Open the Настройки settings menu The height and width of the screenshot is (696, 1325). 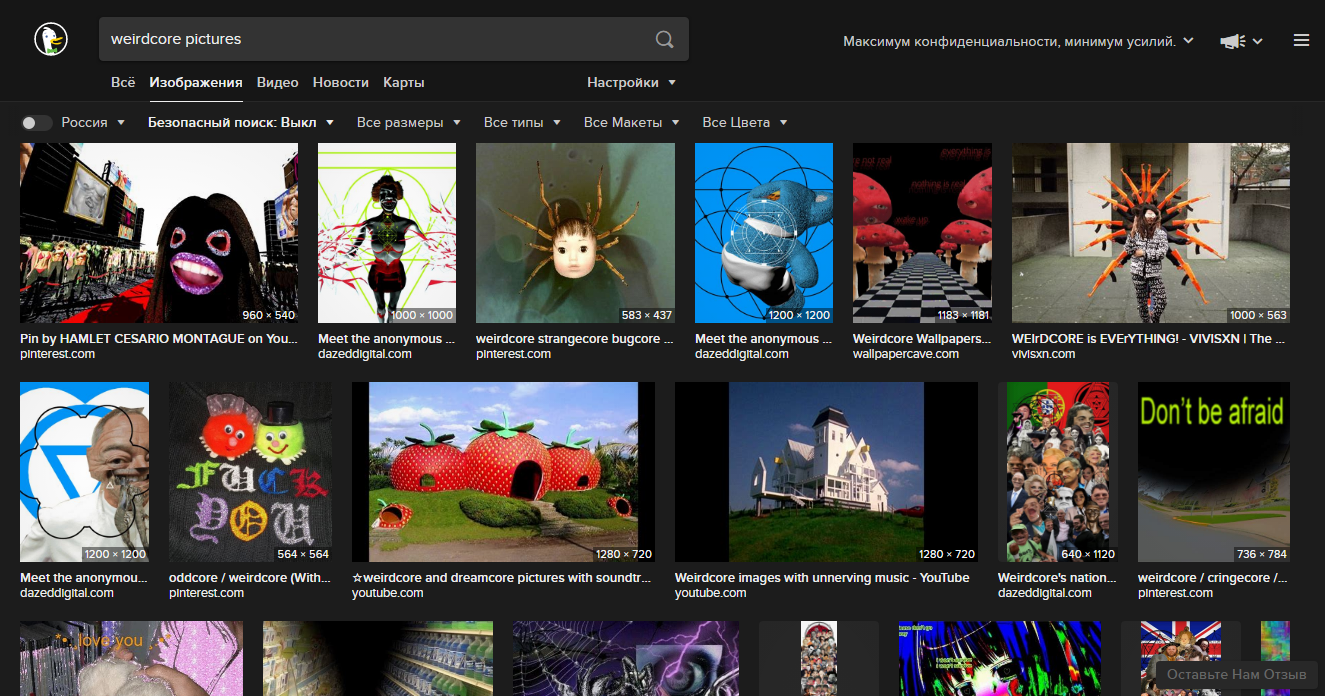tap(631, 82)
